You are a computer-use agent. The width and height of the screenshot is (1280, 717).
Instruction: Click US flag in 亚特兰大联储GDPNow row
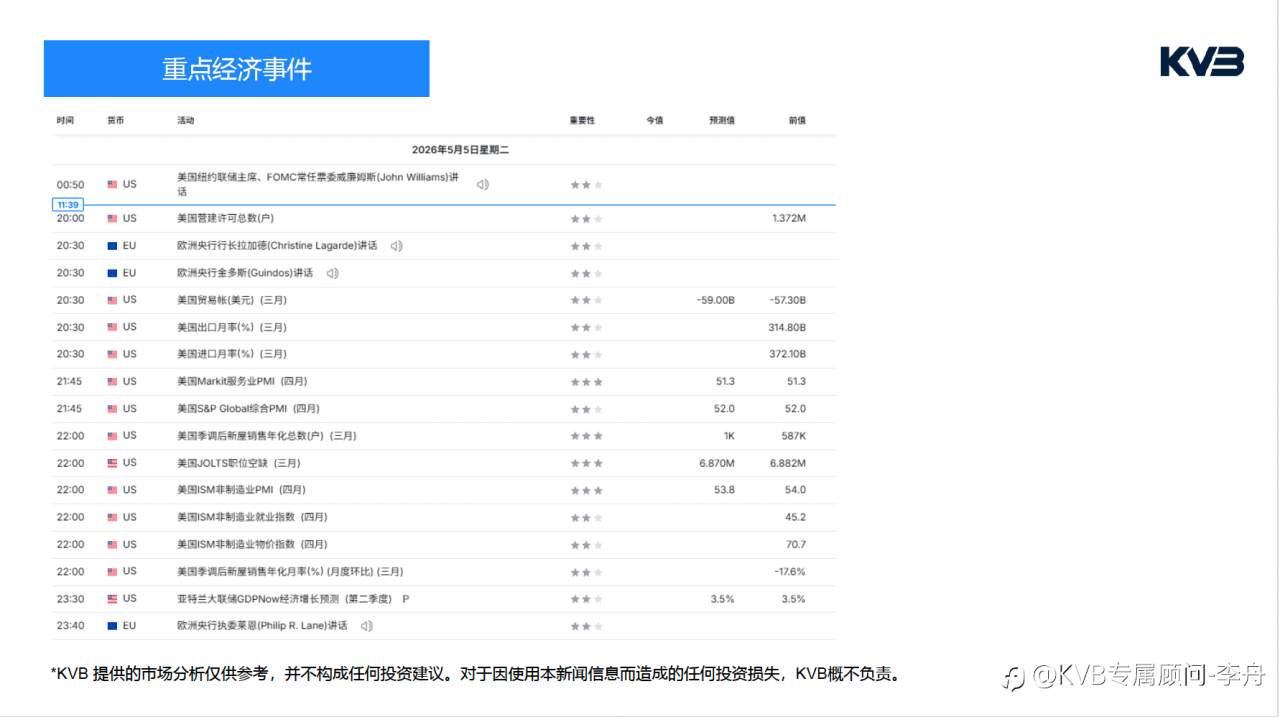(113, 599)
